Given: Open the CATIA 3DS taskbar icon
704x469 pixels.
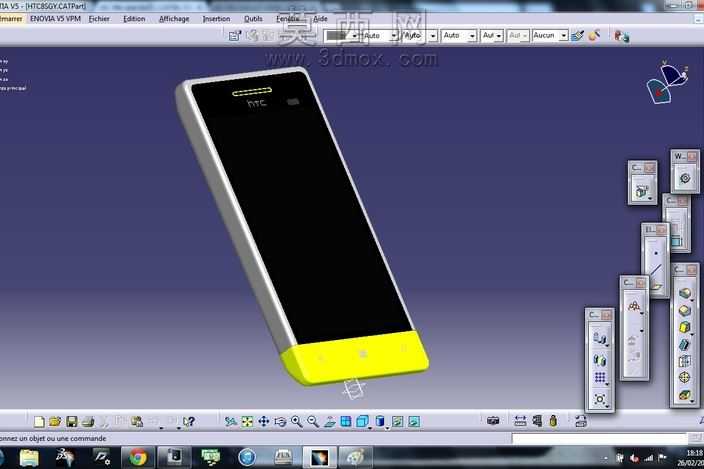Looking at the screenshot, I should 65,457.
